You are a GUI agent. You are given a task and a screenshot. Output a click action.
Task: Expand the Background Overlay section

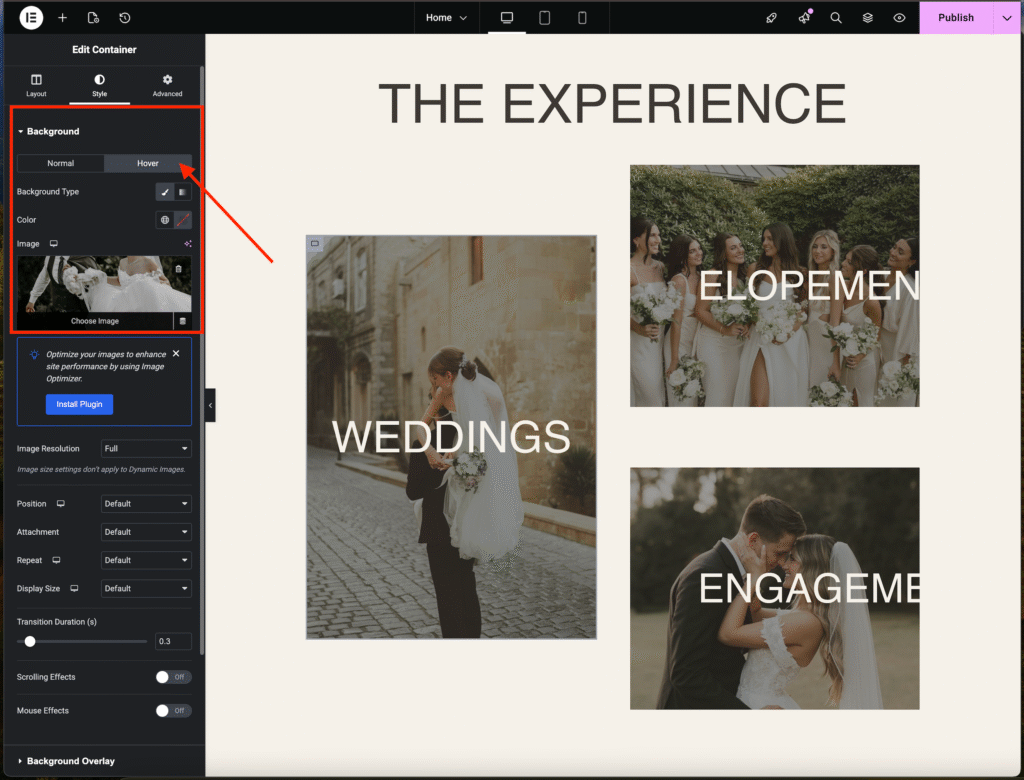70,761
